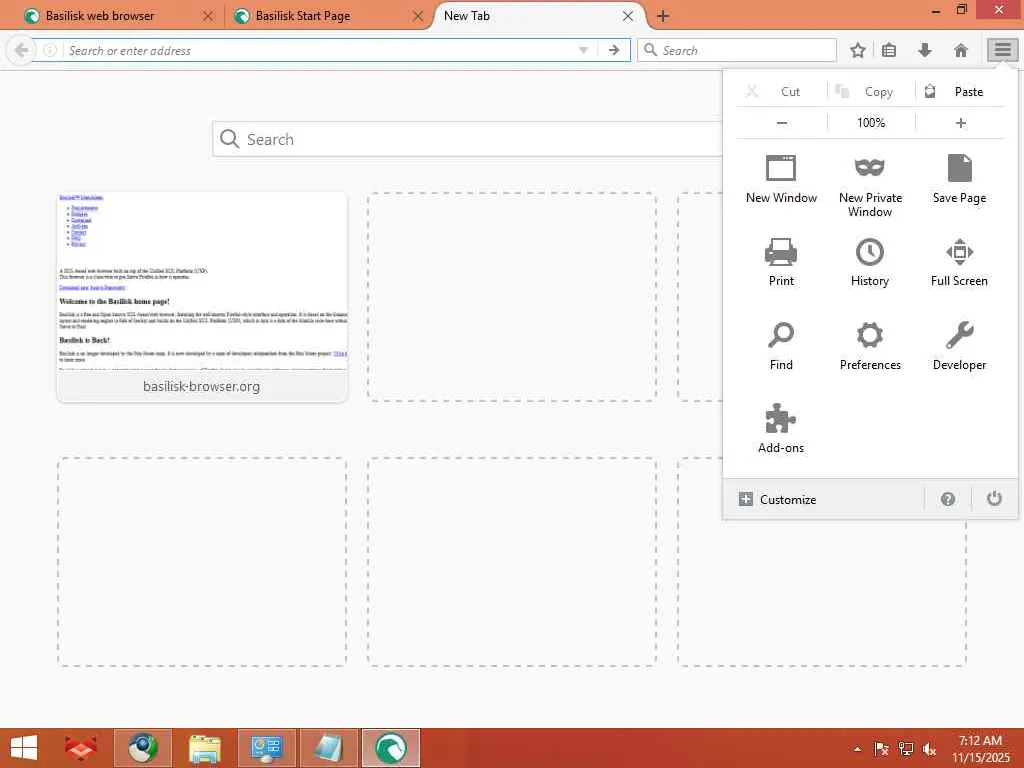
Task: Click the Exit power icon
Action: click(x=994, y=499)
